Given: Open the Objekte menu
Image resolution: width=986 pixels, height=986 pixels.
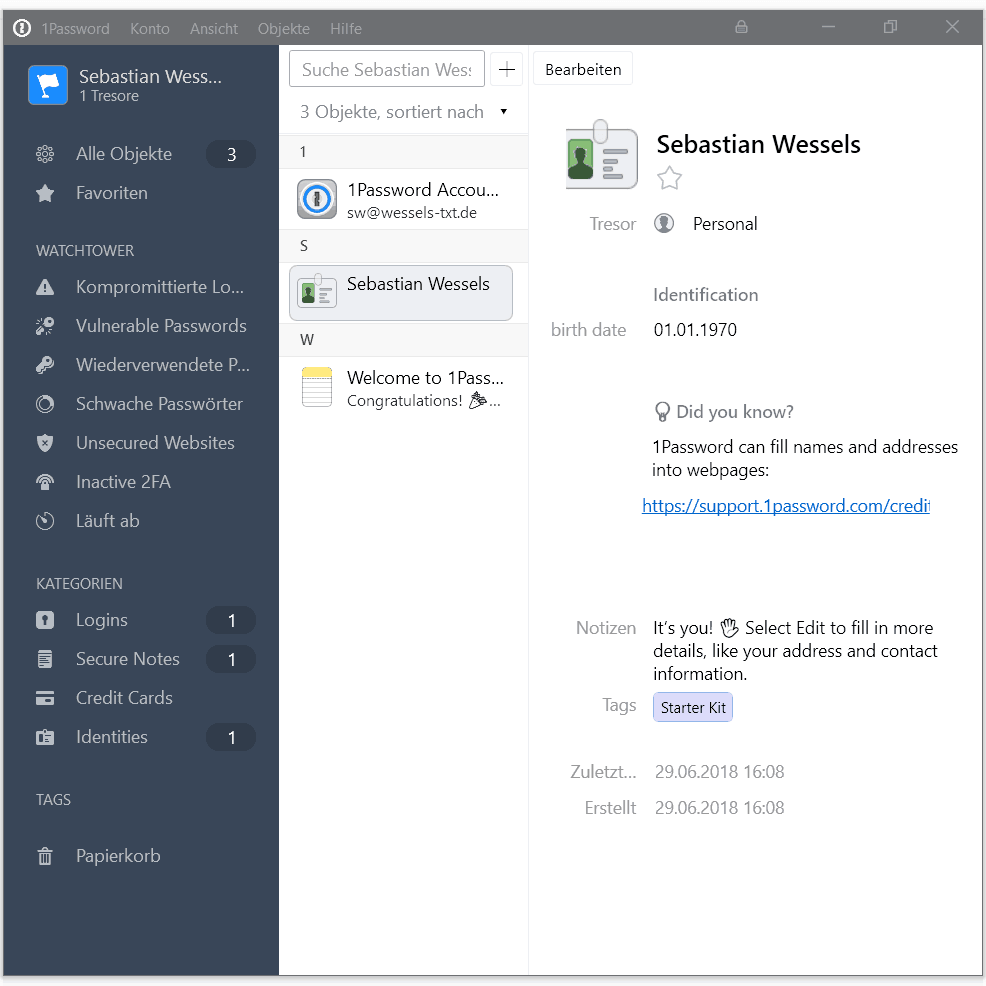Looking at the screenshot, I should tap(284, 28).
